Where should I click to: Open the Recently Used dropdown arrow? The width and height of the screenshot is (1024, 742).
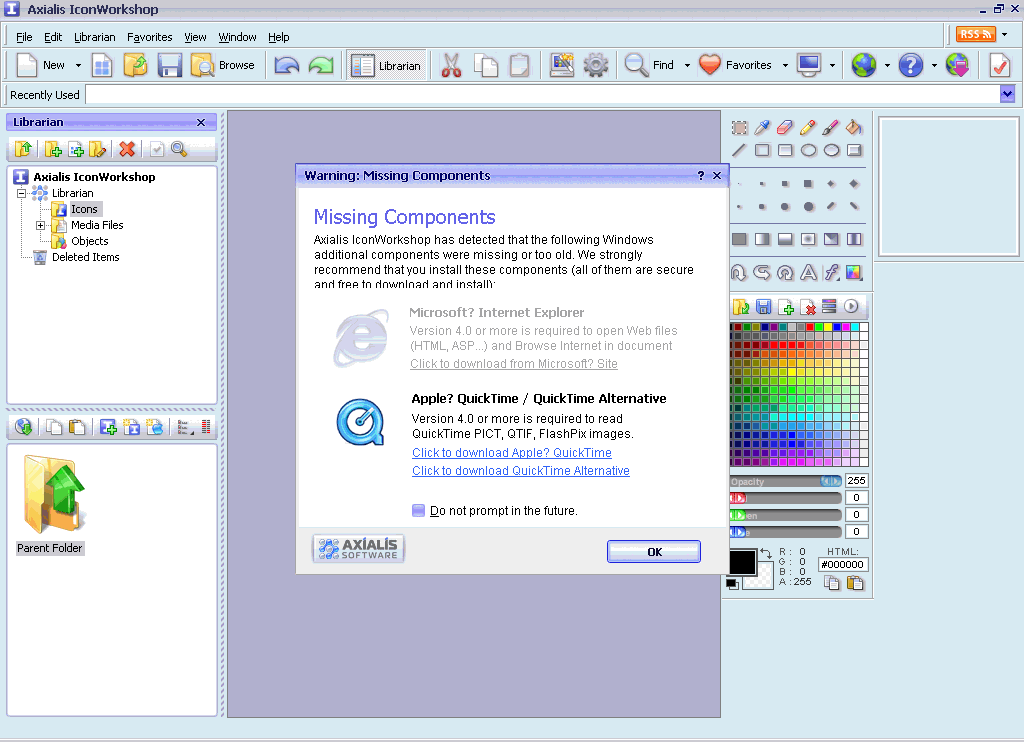(1007, 94)
